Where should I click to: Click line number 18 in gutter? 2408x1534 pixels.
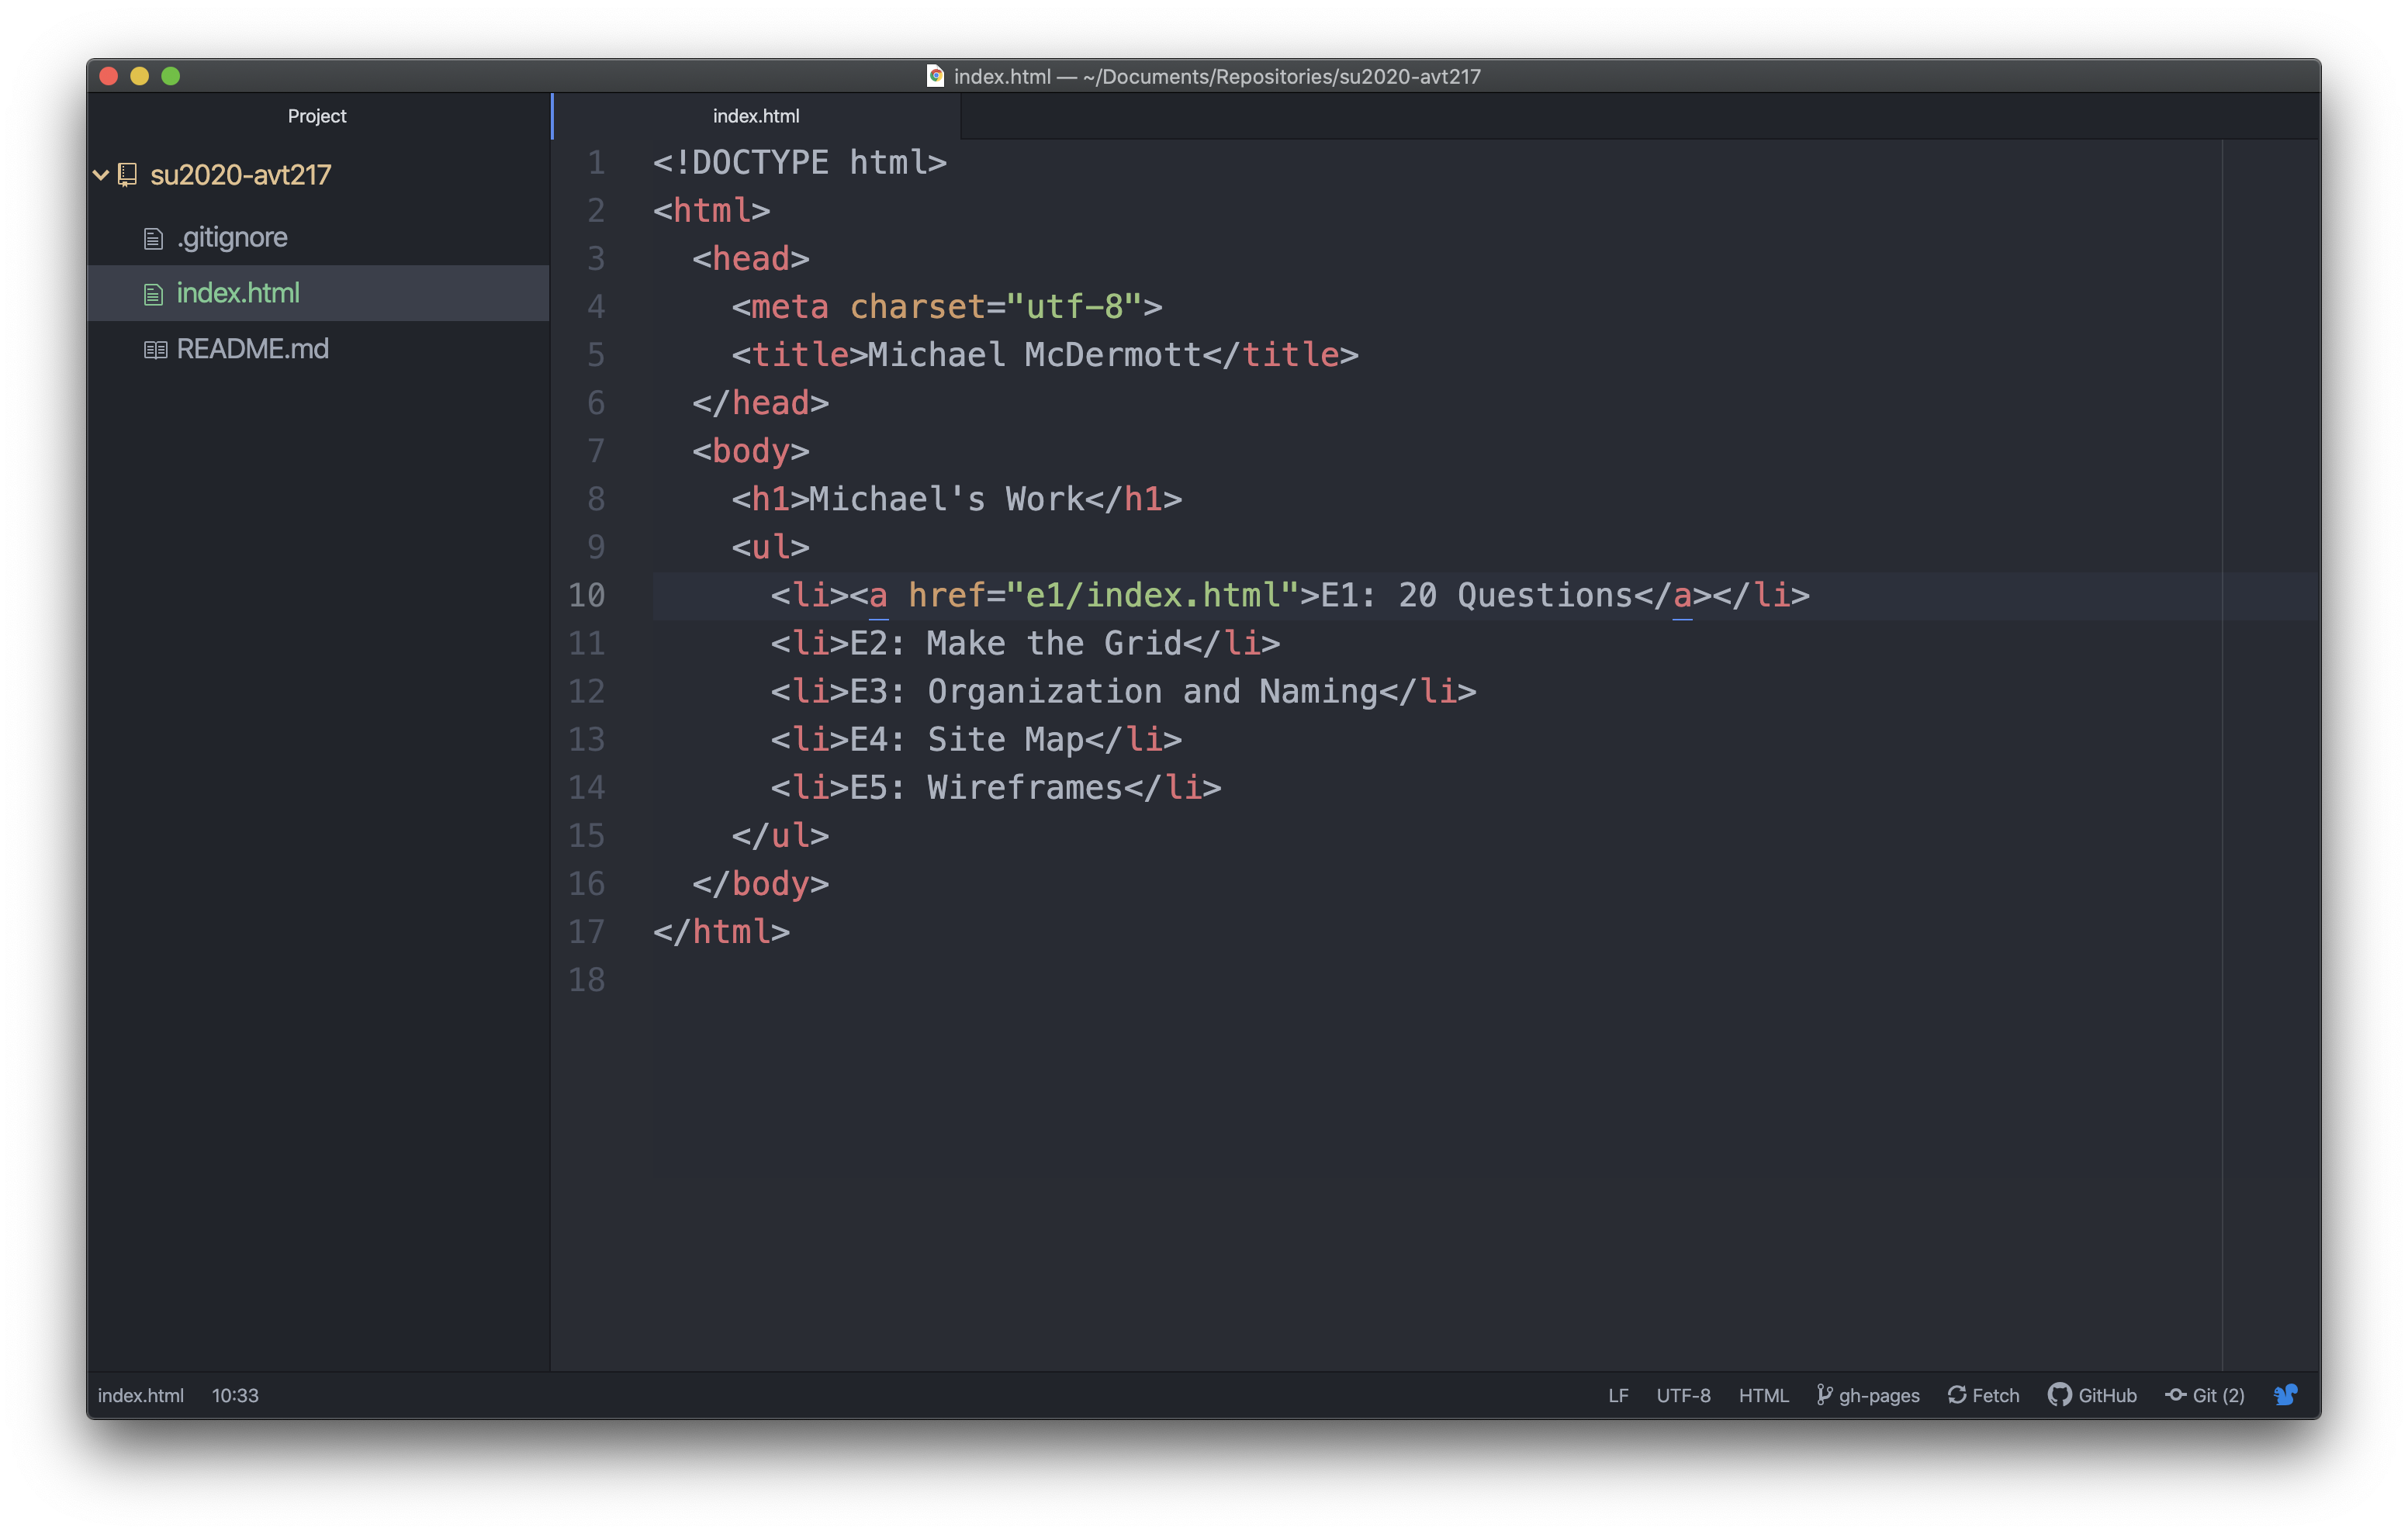(586, 979)
